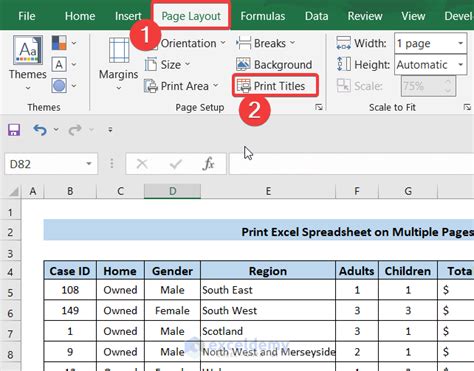Screen dimensions: 474x371
Task: Click the Scale percentage spinner
Action: coord(428,86)
